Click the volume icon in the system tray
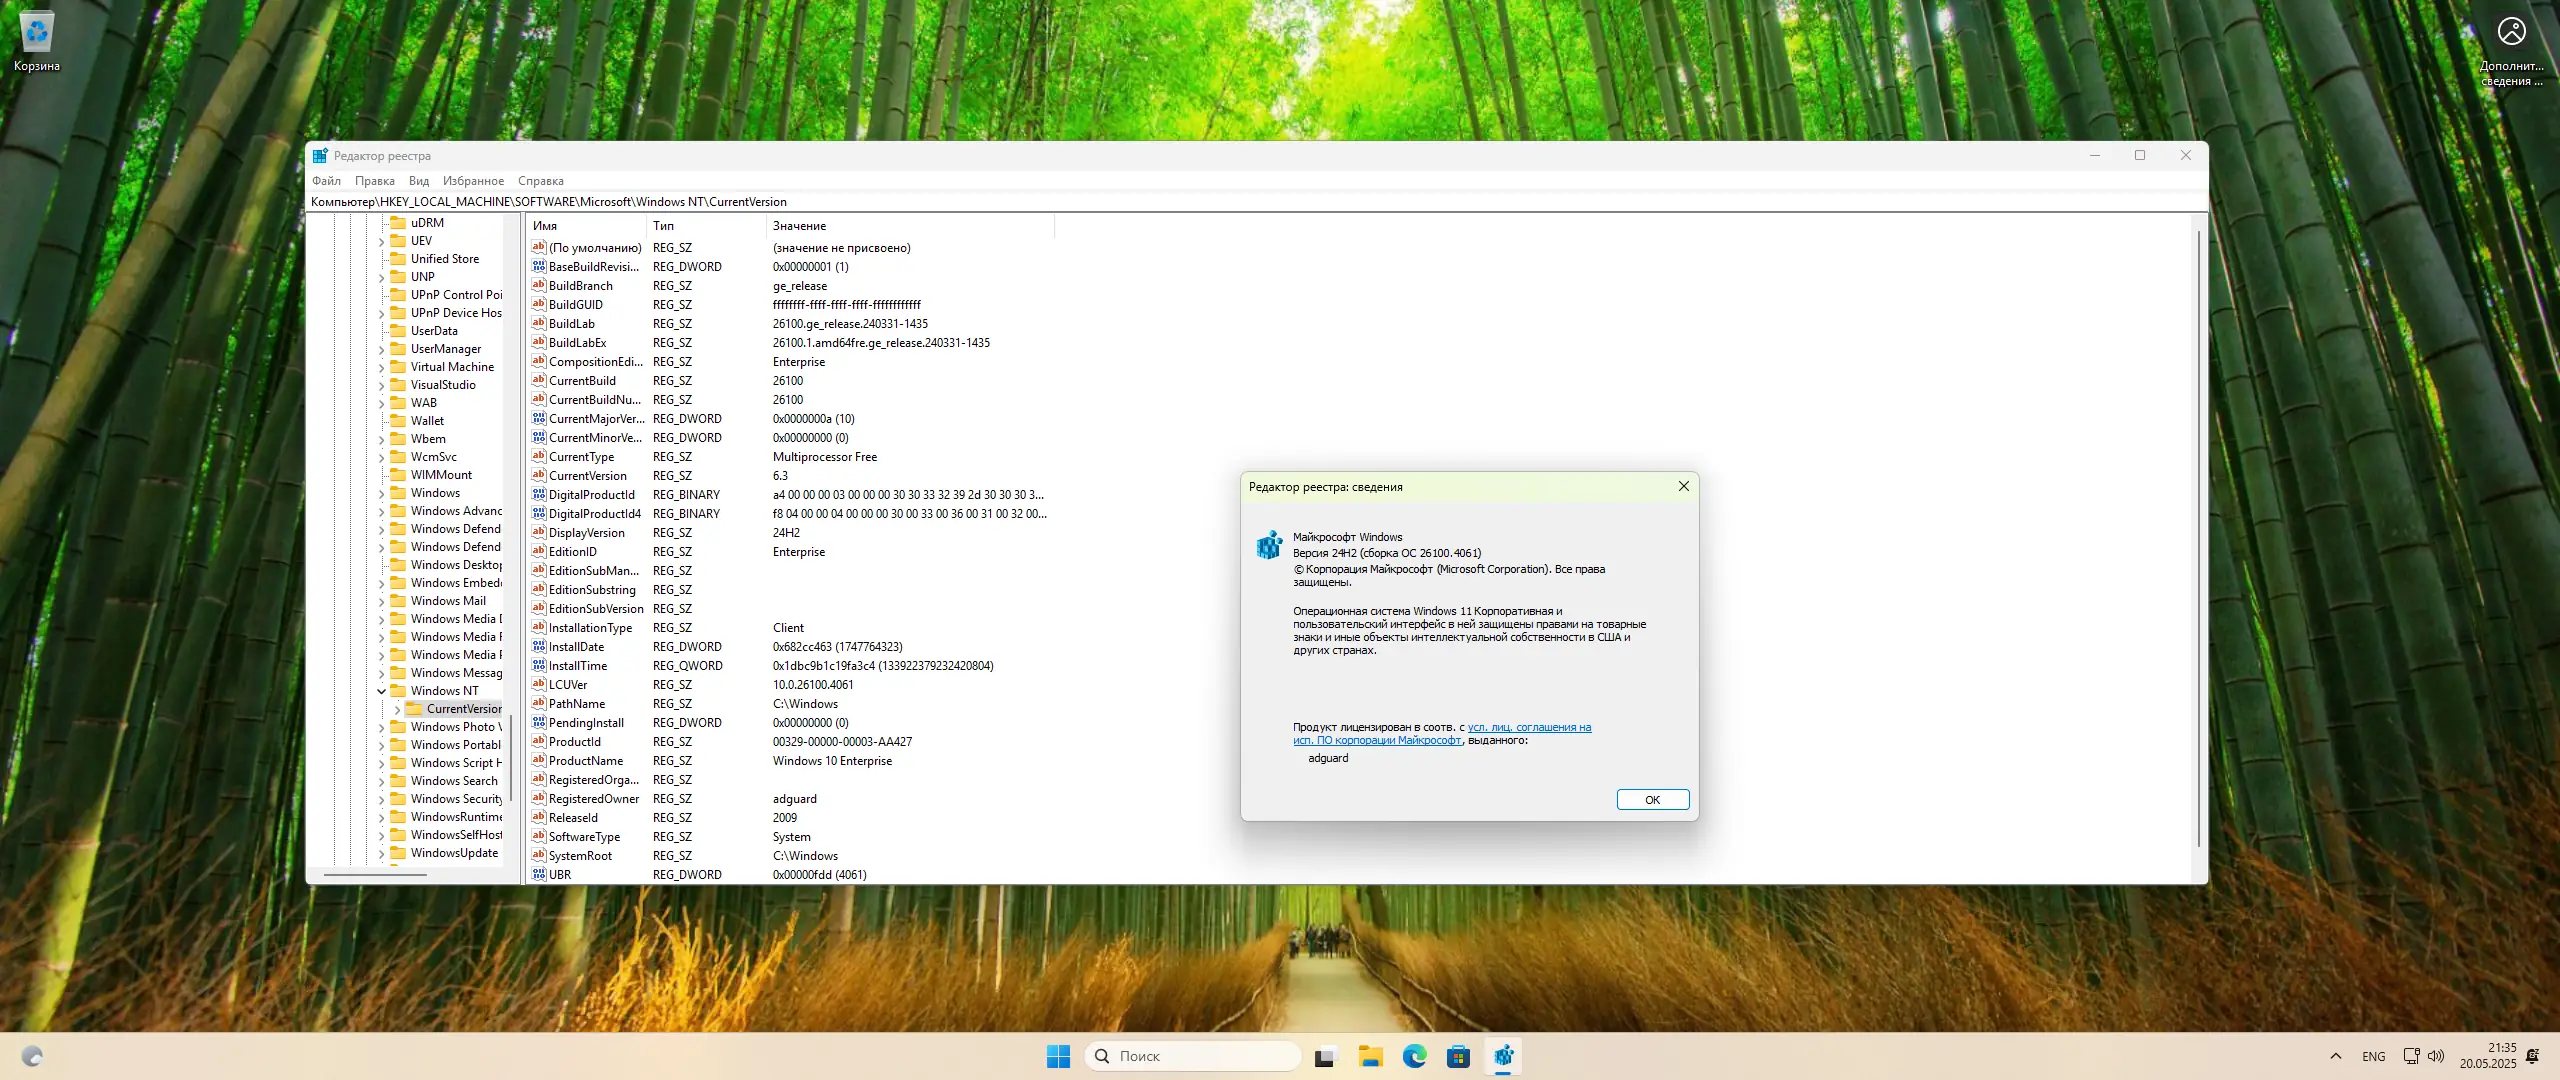This screenshot has height=1080, width=2560. tap(2436, 1056)
